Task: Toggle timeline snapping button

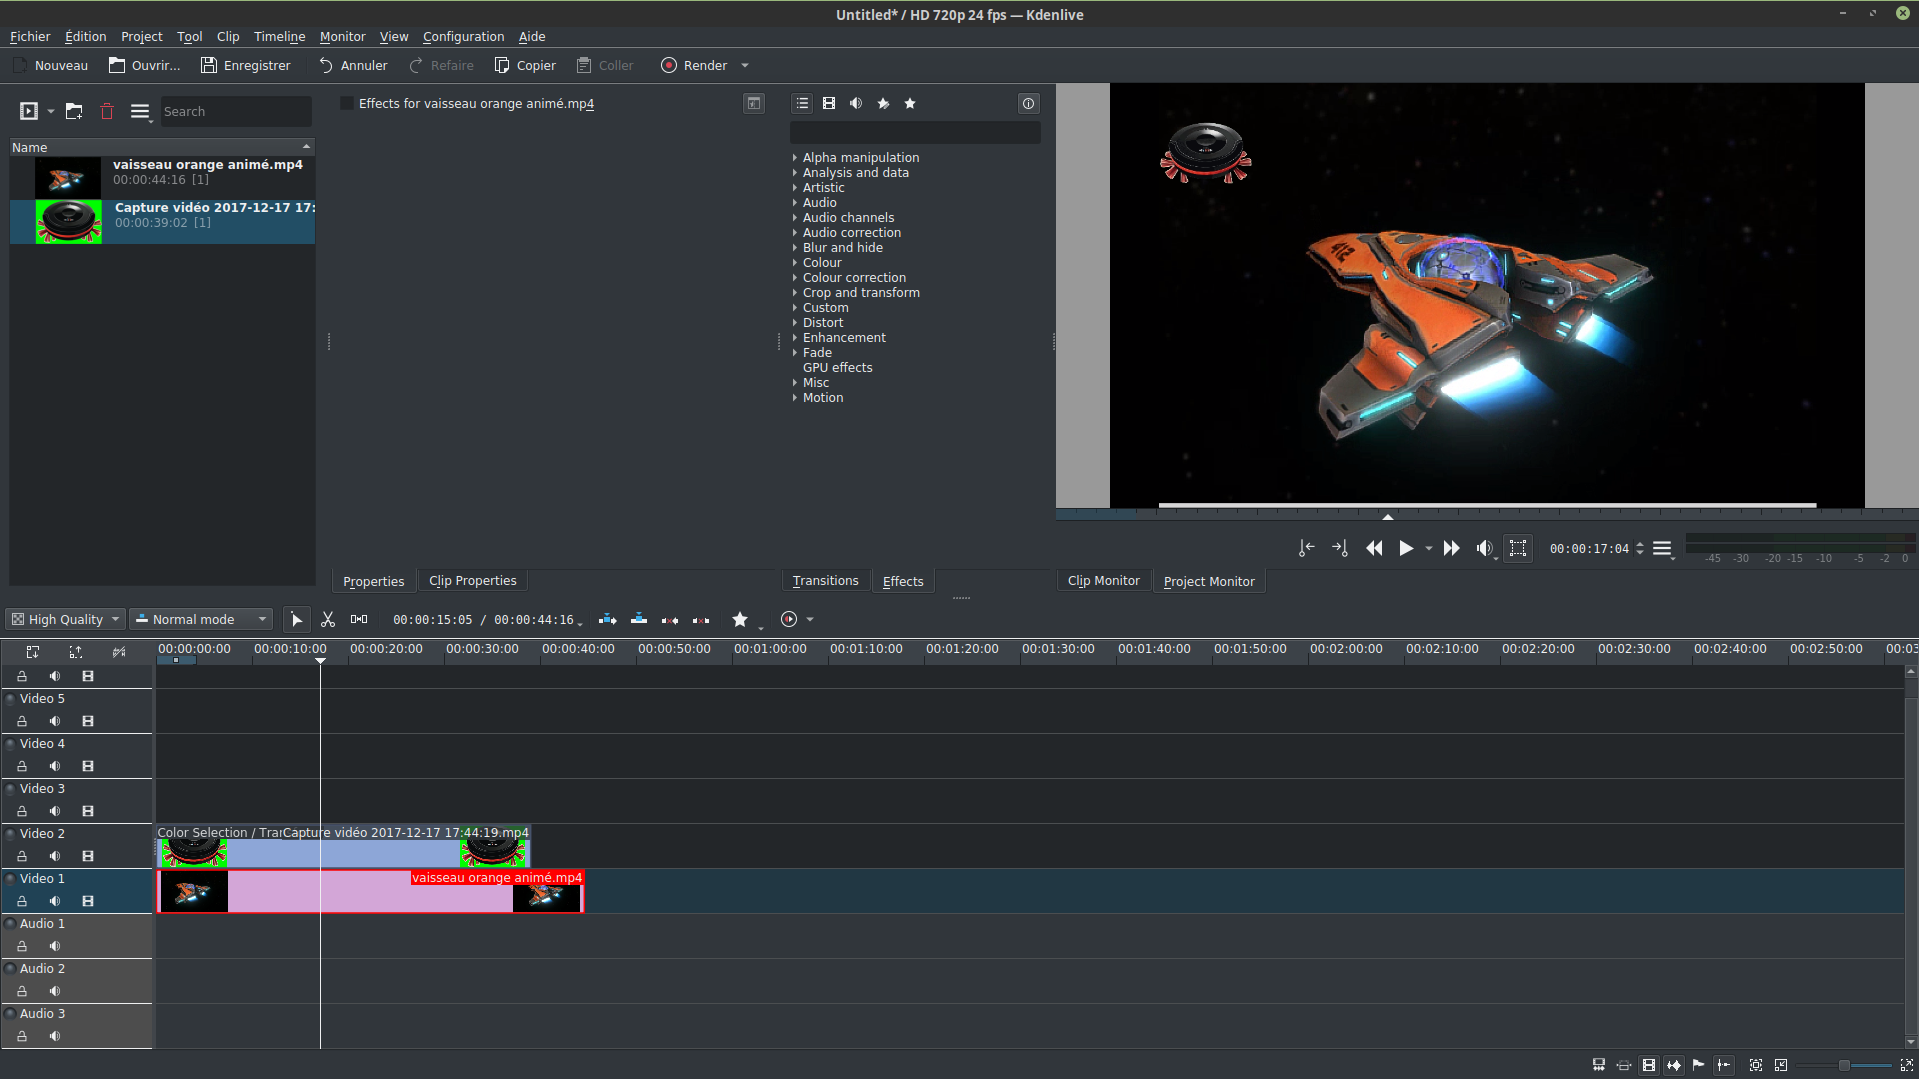Action: (1723, 1065)
